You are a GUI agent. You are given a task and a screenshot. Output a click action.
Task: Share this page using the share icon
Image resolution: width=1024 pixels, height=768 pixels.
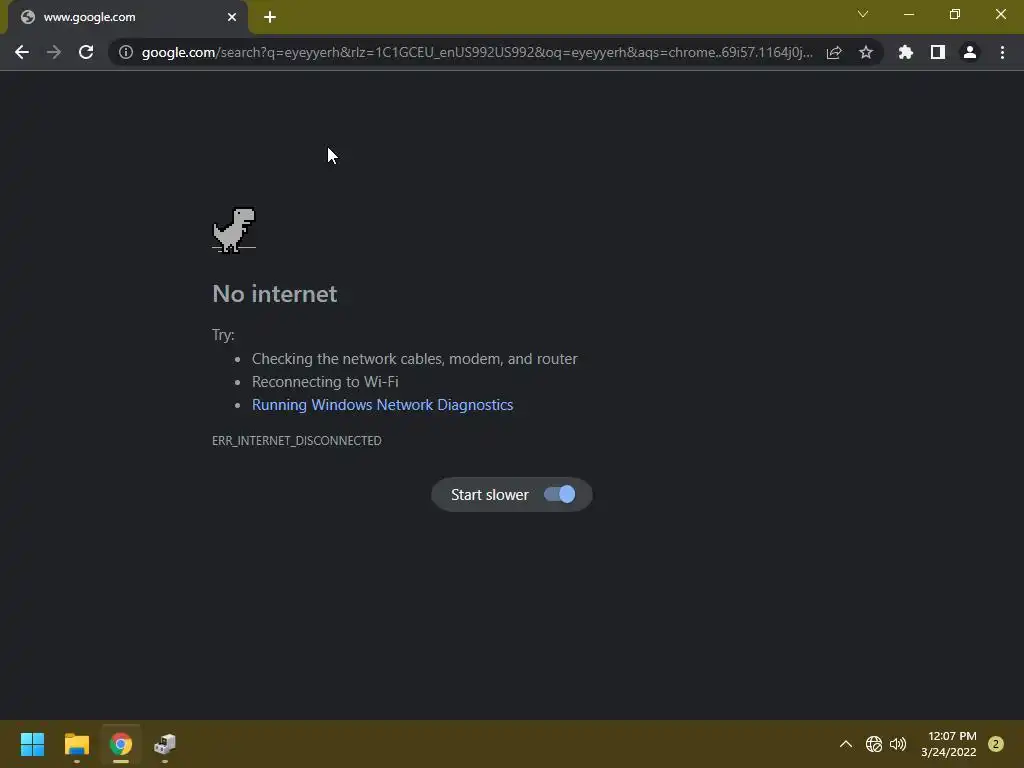tap(834, 52)
